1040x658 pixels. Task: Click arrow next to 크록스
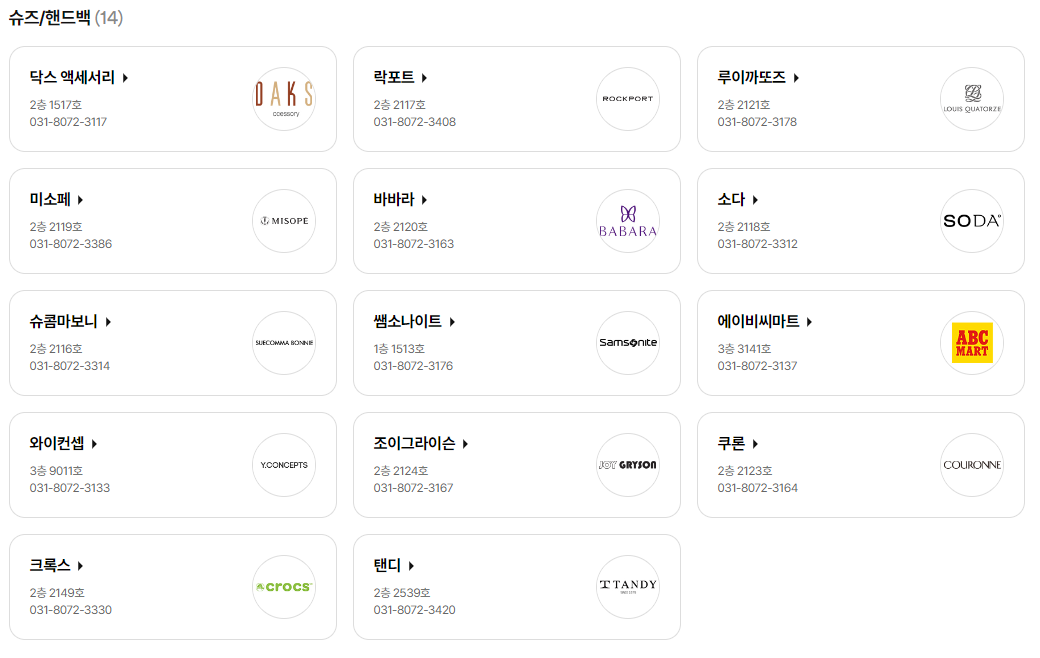click(x=80, y=566)
